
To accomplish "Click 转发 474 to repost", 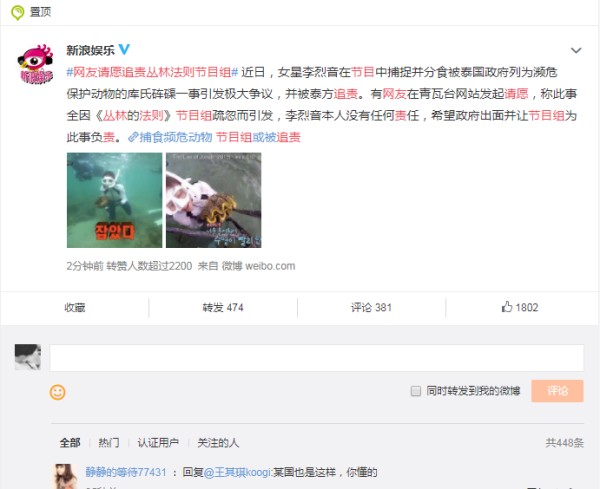I will click(x=223, y=307).
